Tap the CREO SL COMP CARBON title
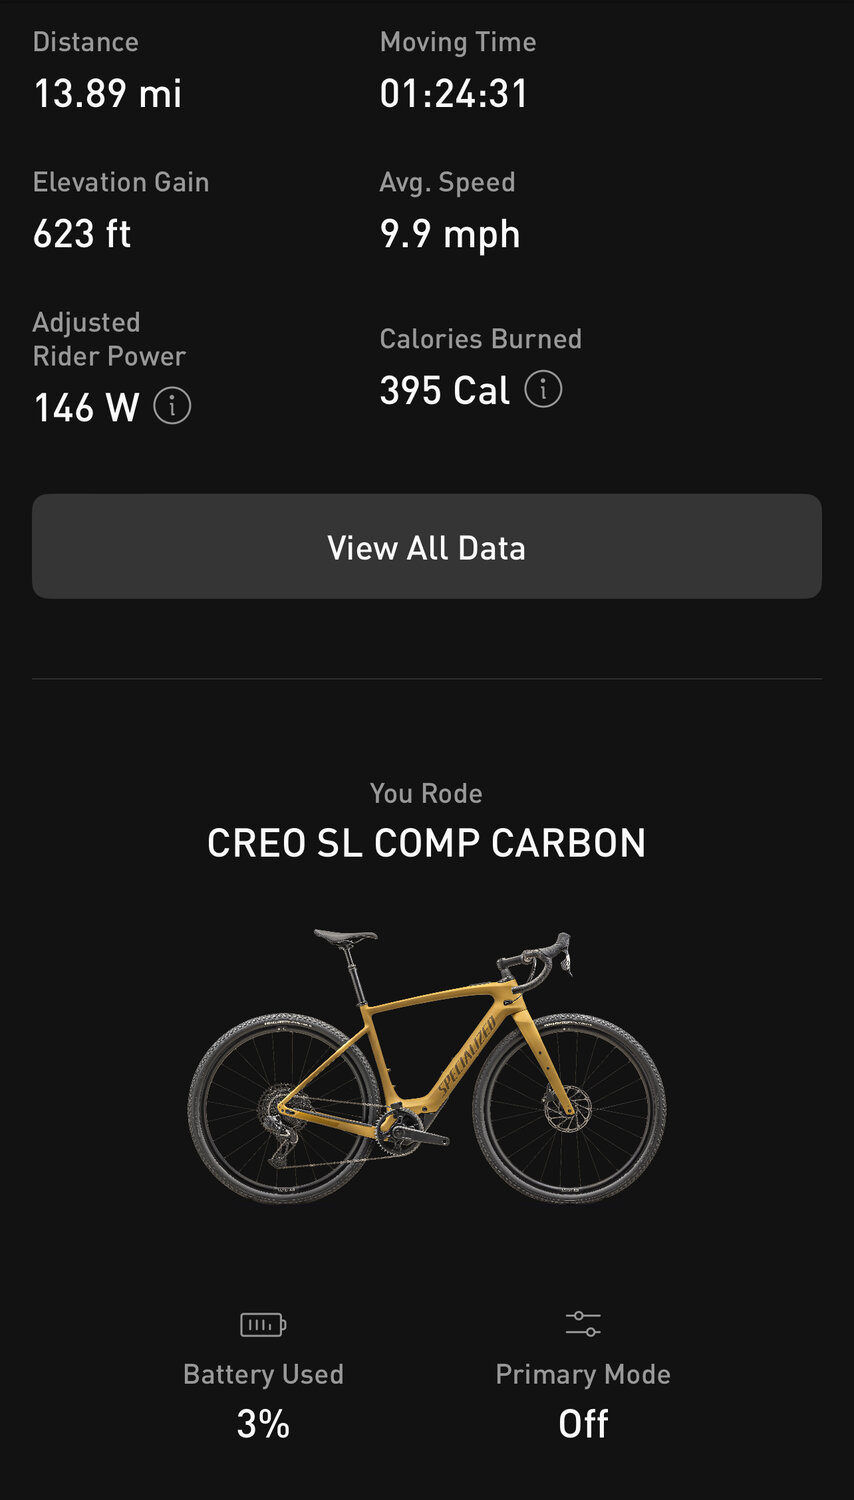Image resolution: width=854 pixels, height=1500 pixels. click(427, 843)
